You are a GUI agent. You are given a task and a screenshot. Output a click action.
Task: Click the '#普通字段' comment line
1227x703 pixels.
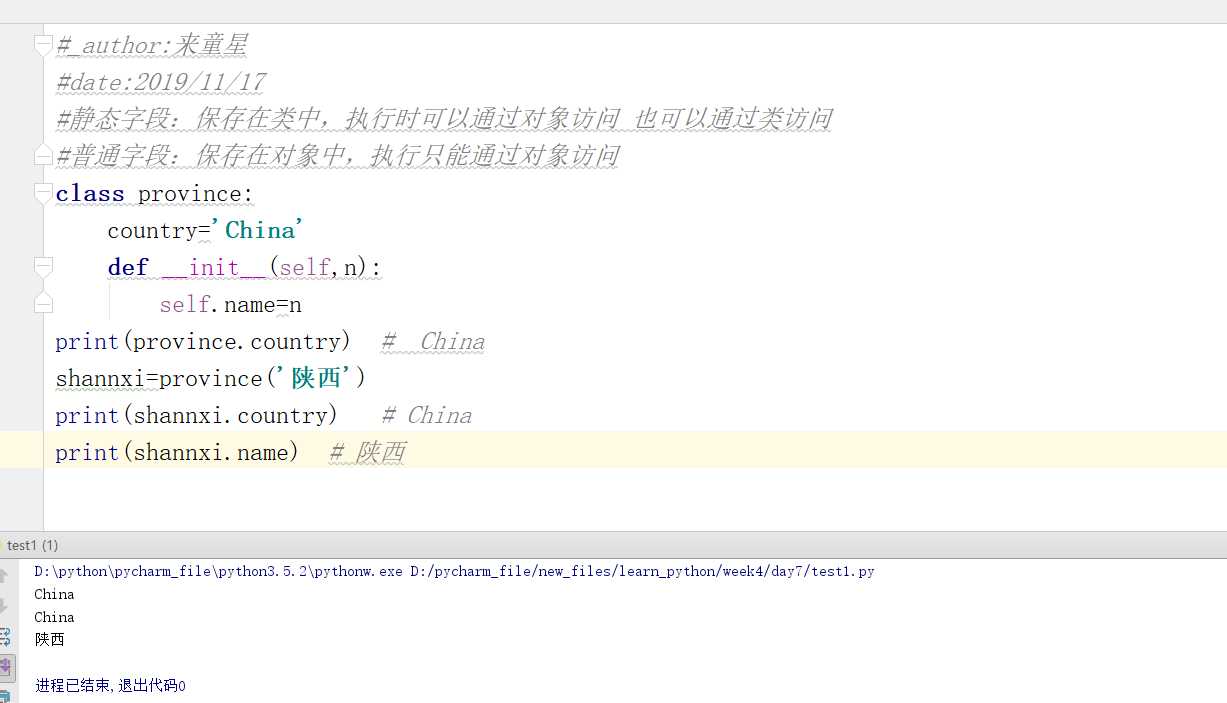tap(338, 156)
